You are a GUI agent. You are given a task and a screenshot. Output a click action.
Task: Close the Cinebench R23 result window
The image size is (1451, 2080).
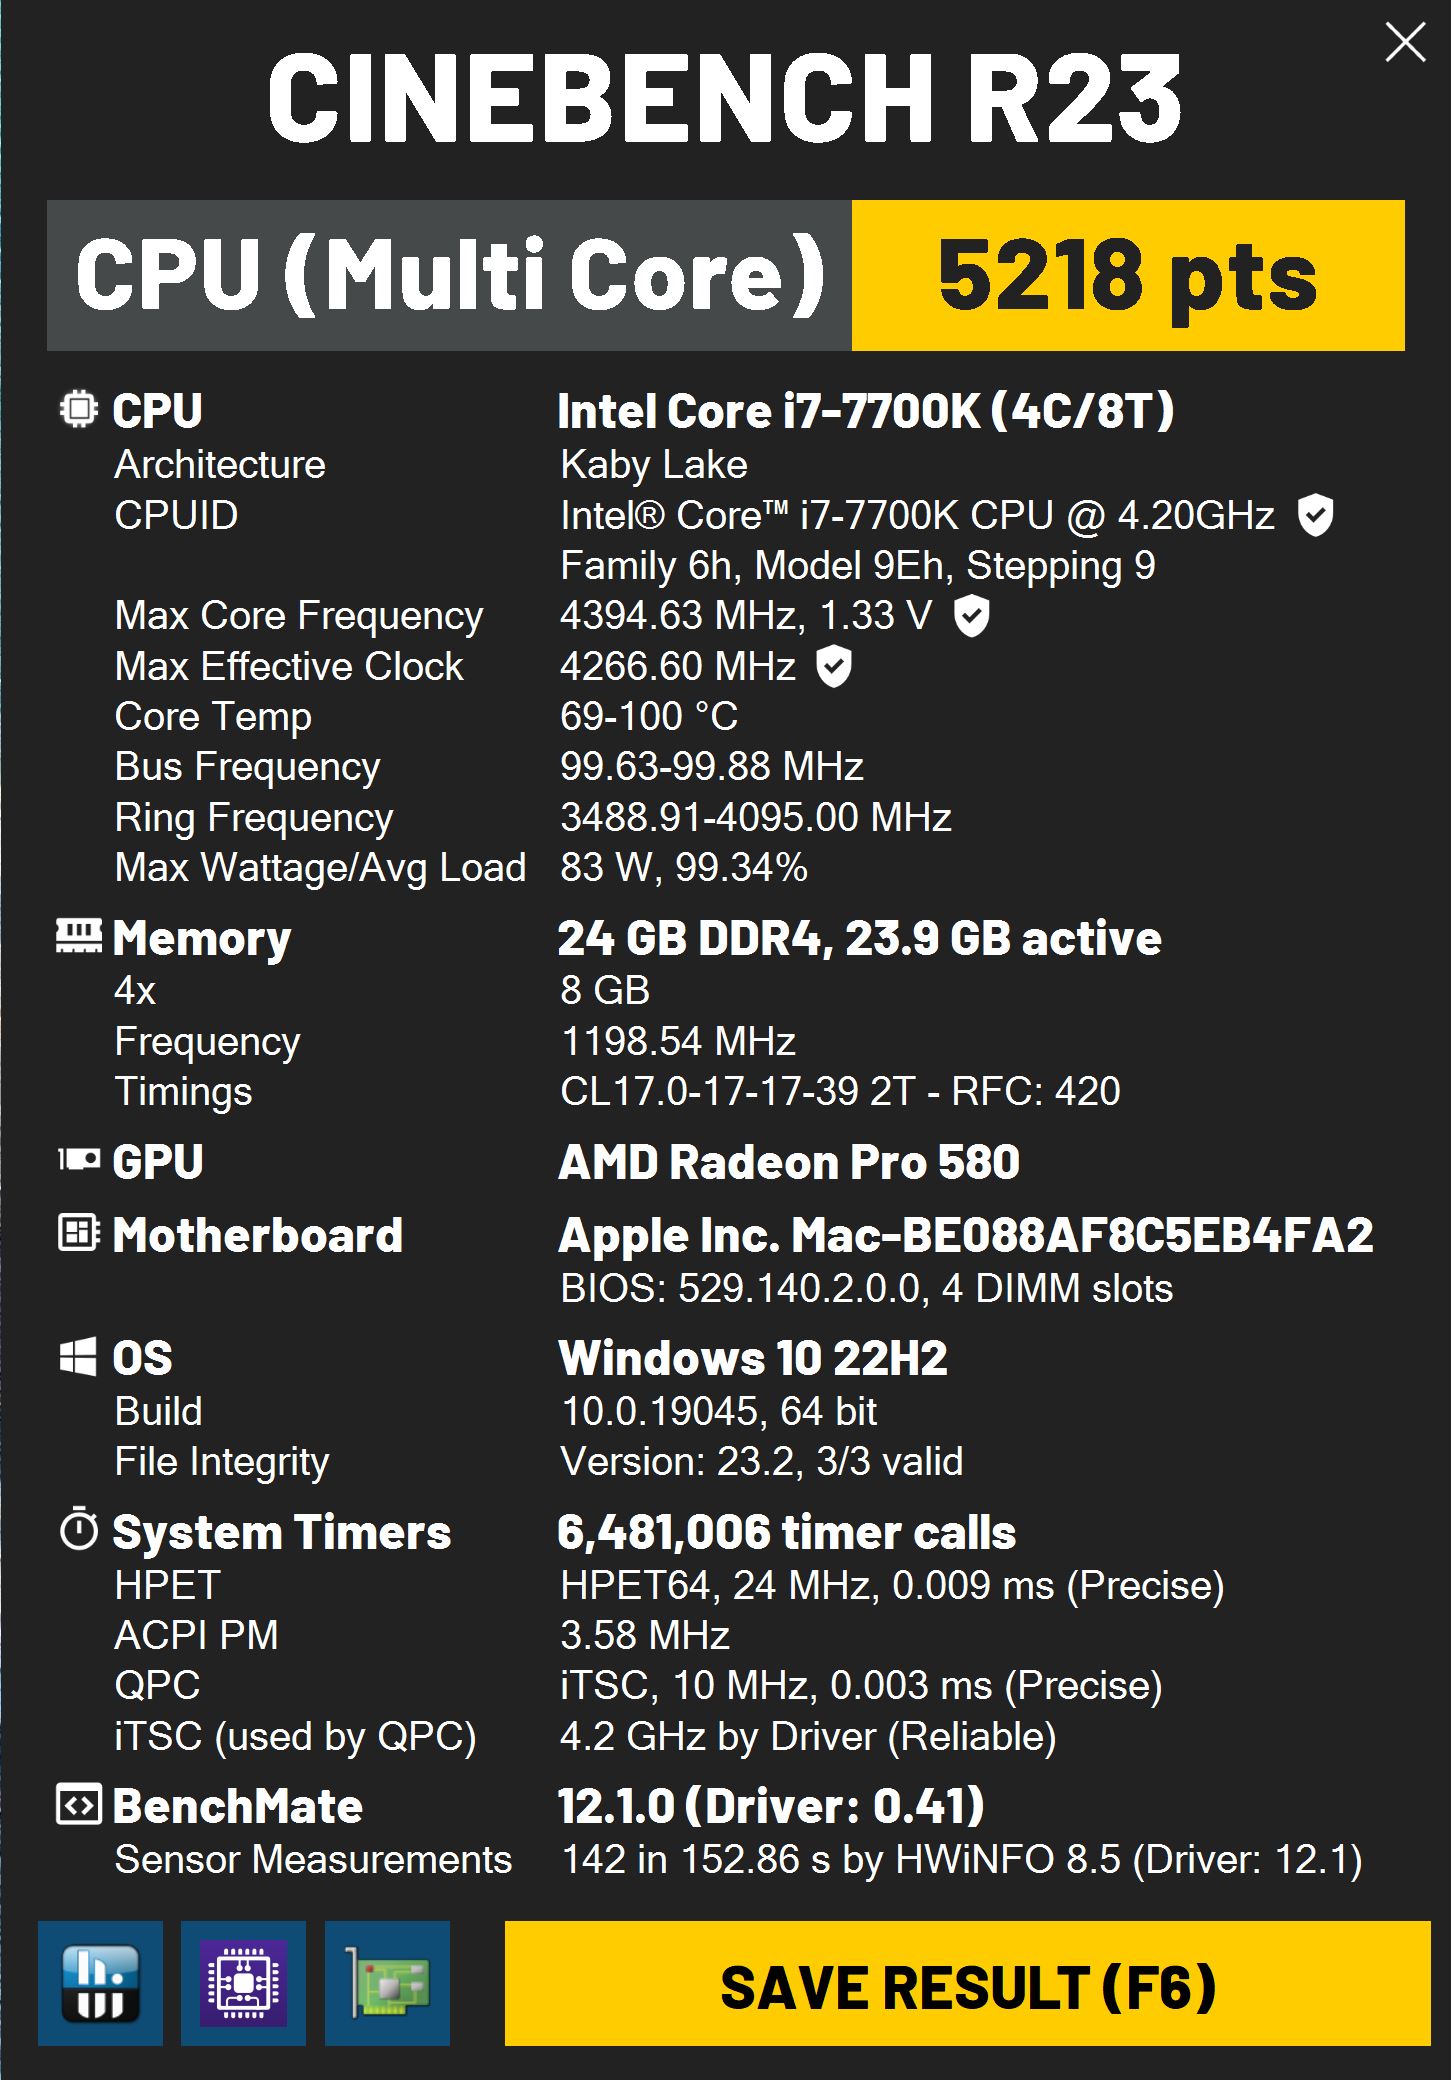click(1405, 43)
